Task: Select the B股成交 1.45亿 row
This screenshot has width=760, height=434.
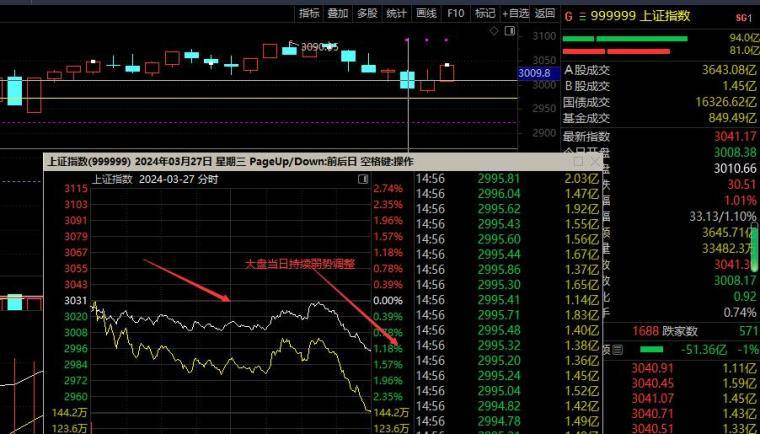Action: pos(659,86)
